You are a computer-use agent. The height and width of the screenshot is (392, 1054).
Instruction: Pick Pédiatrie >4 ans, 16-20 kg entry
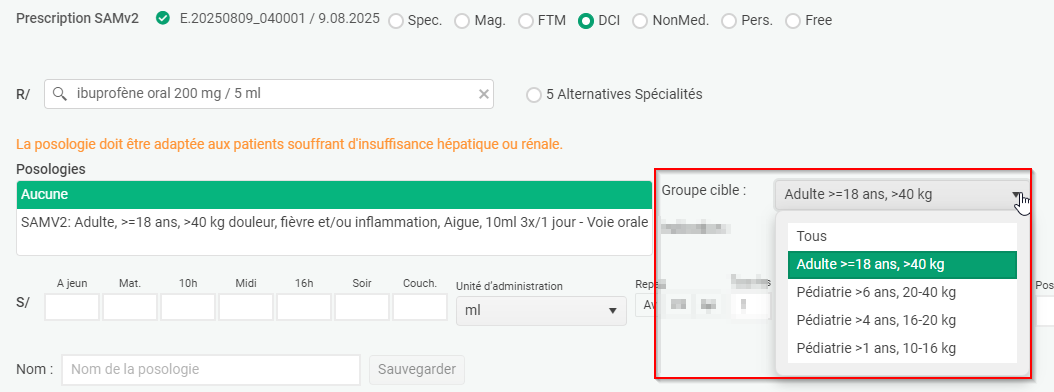pyautogui.click(x=902, y=321)
